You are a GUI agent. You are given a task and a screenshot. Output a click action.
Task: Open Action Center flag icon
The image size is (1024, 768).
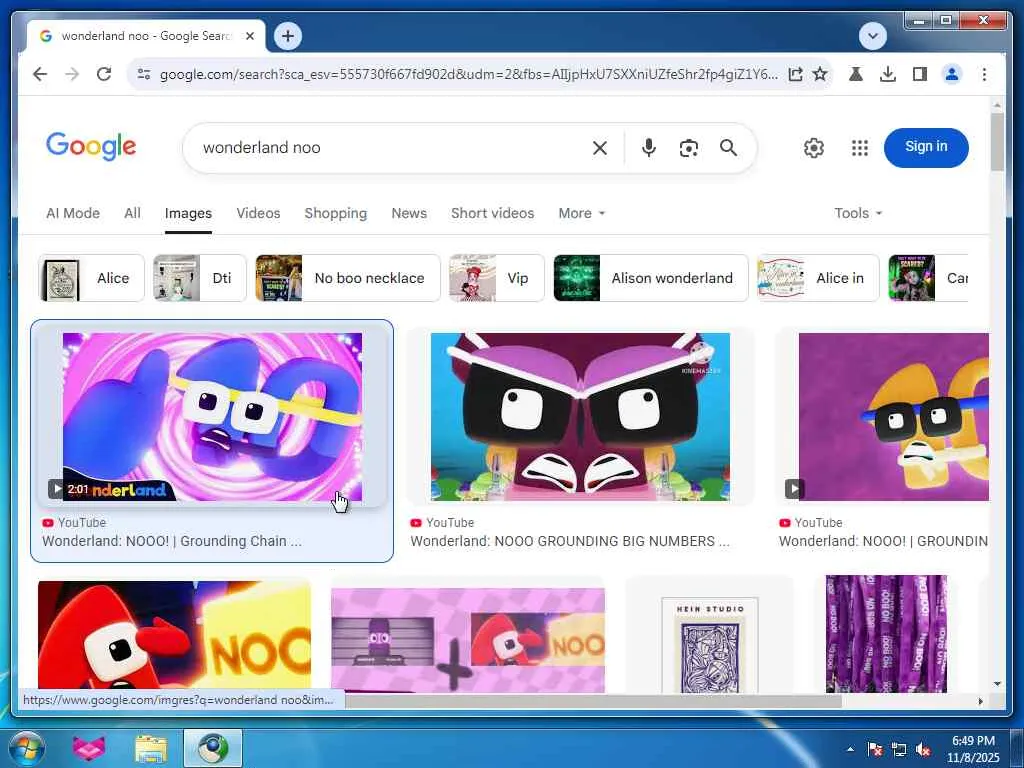(x=874, y=749)
